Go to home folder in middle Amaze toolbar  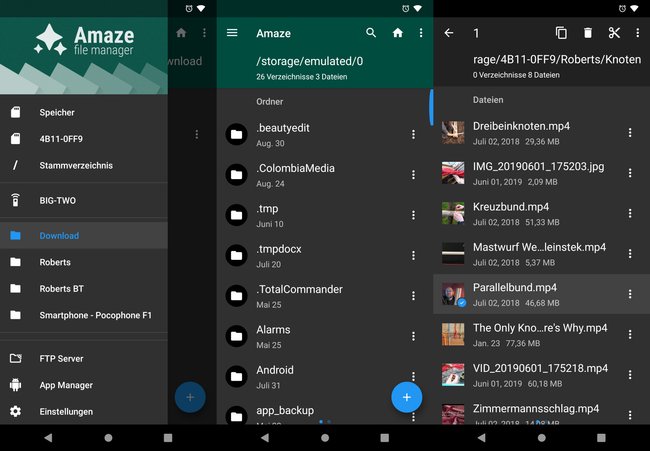coord(398,33)
